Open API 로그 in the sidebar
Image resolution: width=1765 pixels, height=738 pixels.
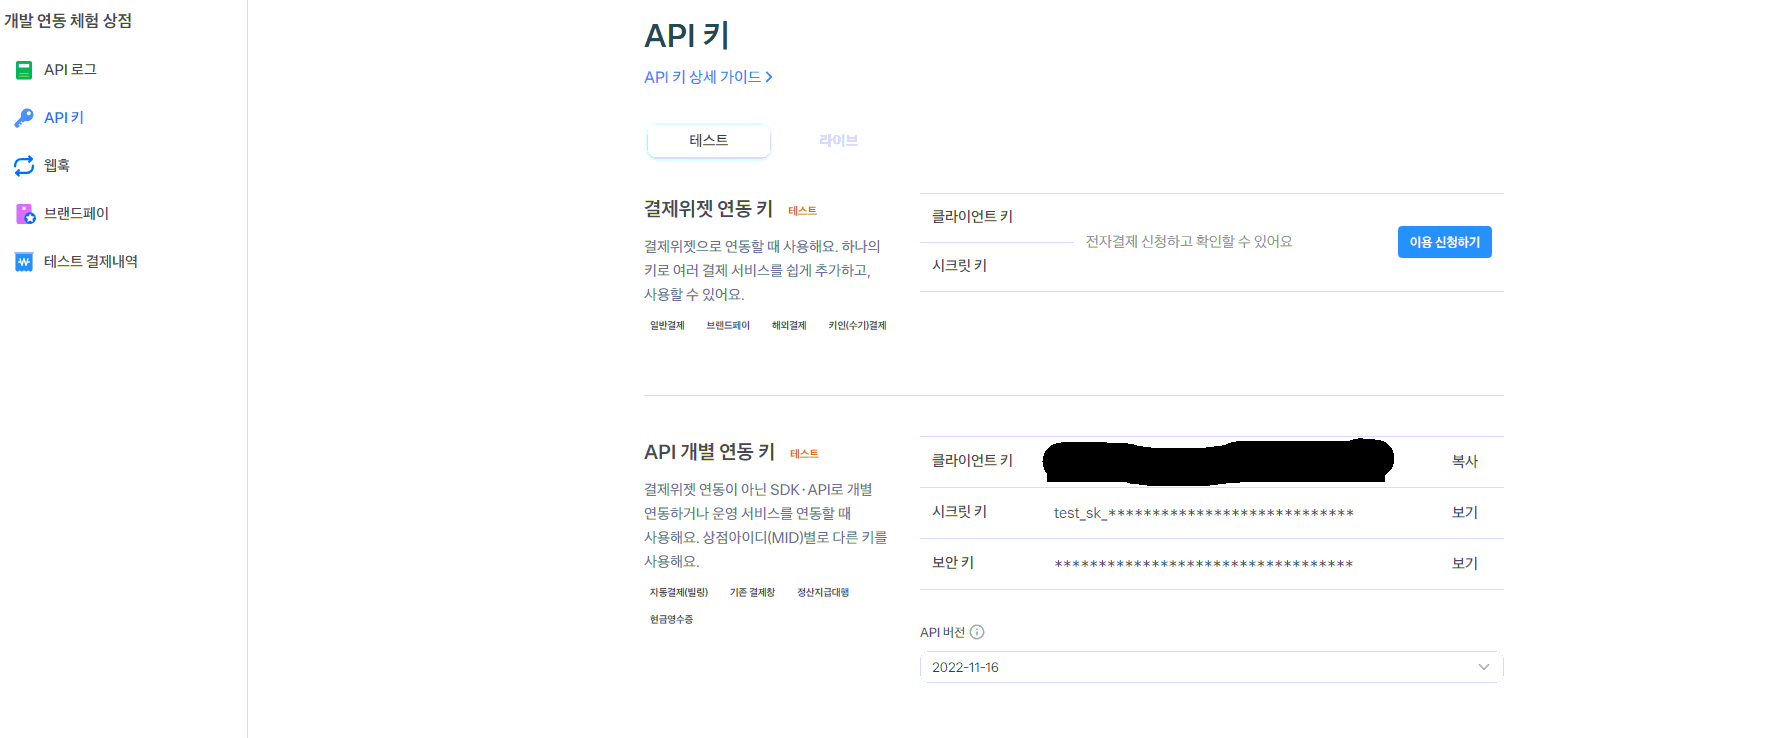coord(70,70)
